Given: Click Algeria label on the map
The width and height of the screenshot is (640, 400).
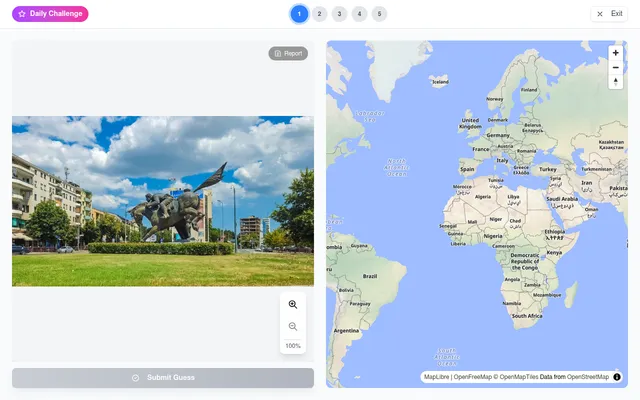Looking at the screenshot, I should [483, 197].
